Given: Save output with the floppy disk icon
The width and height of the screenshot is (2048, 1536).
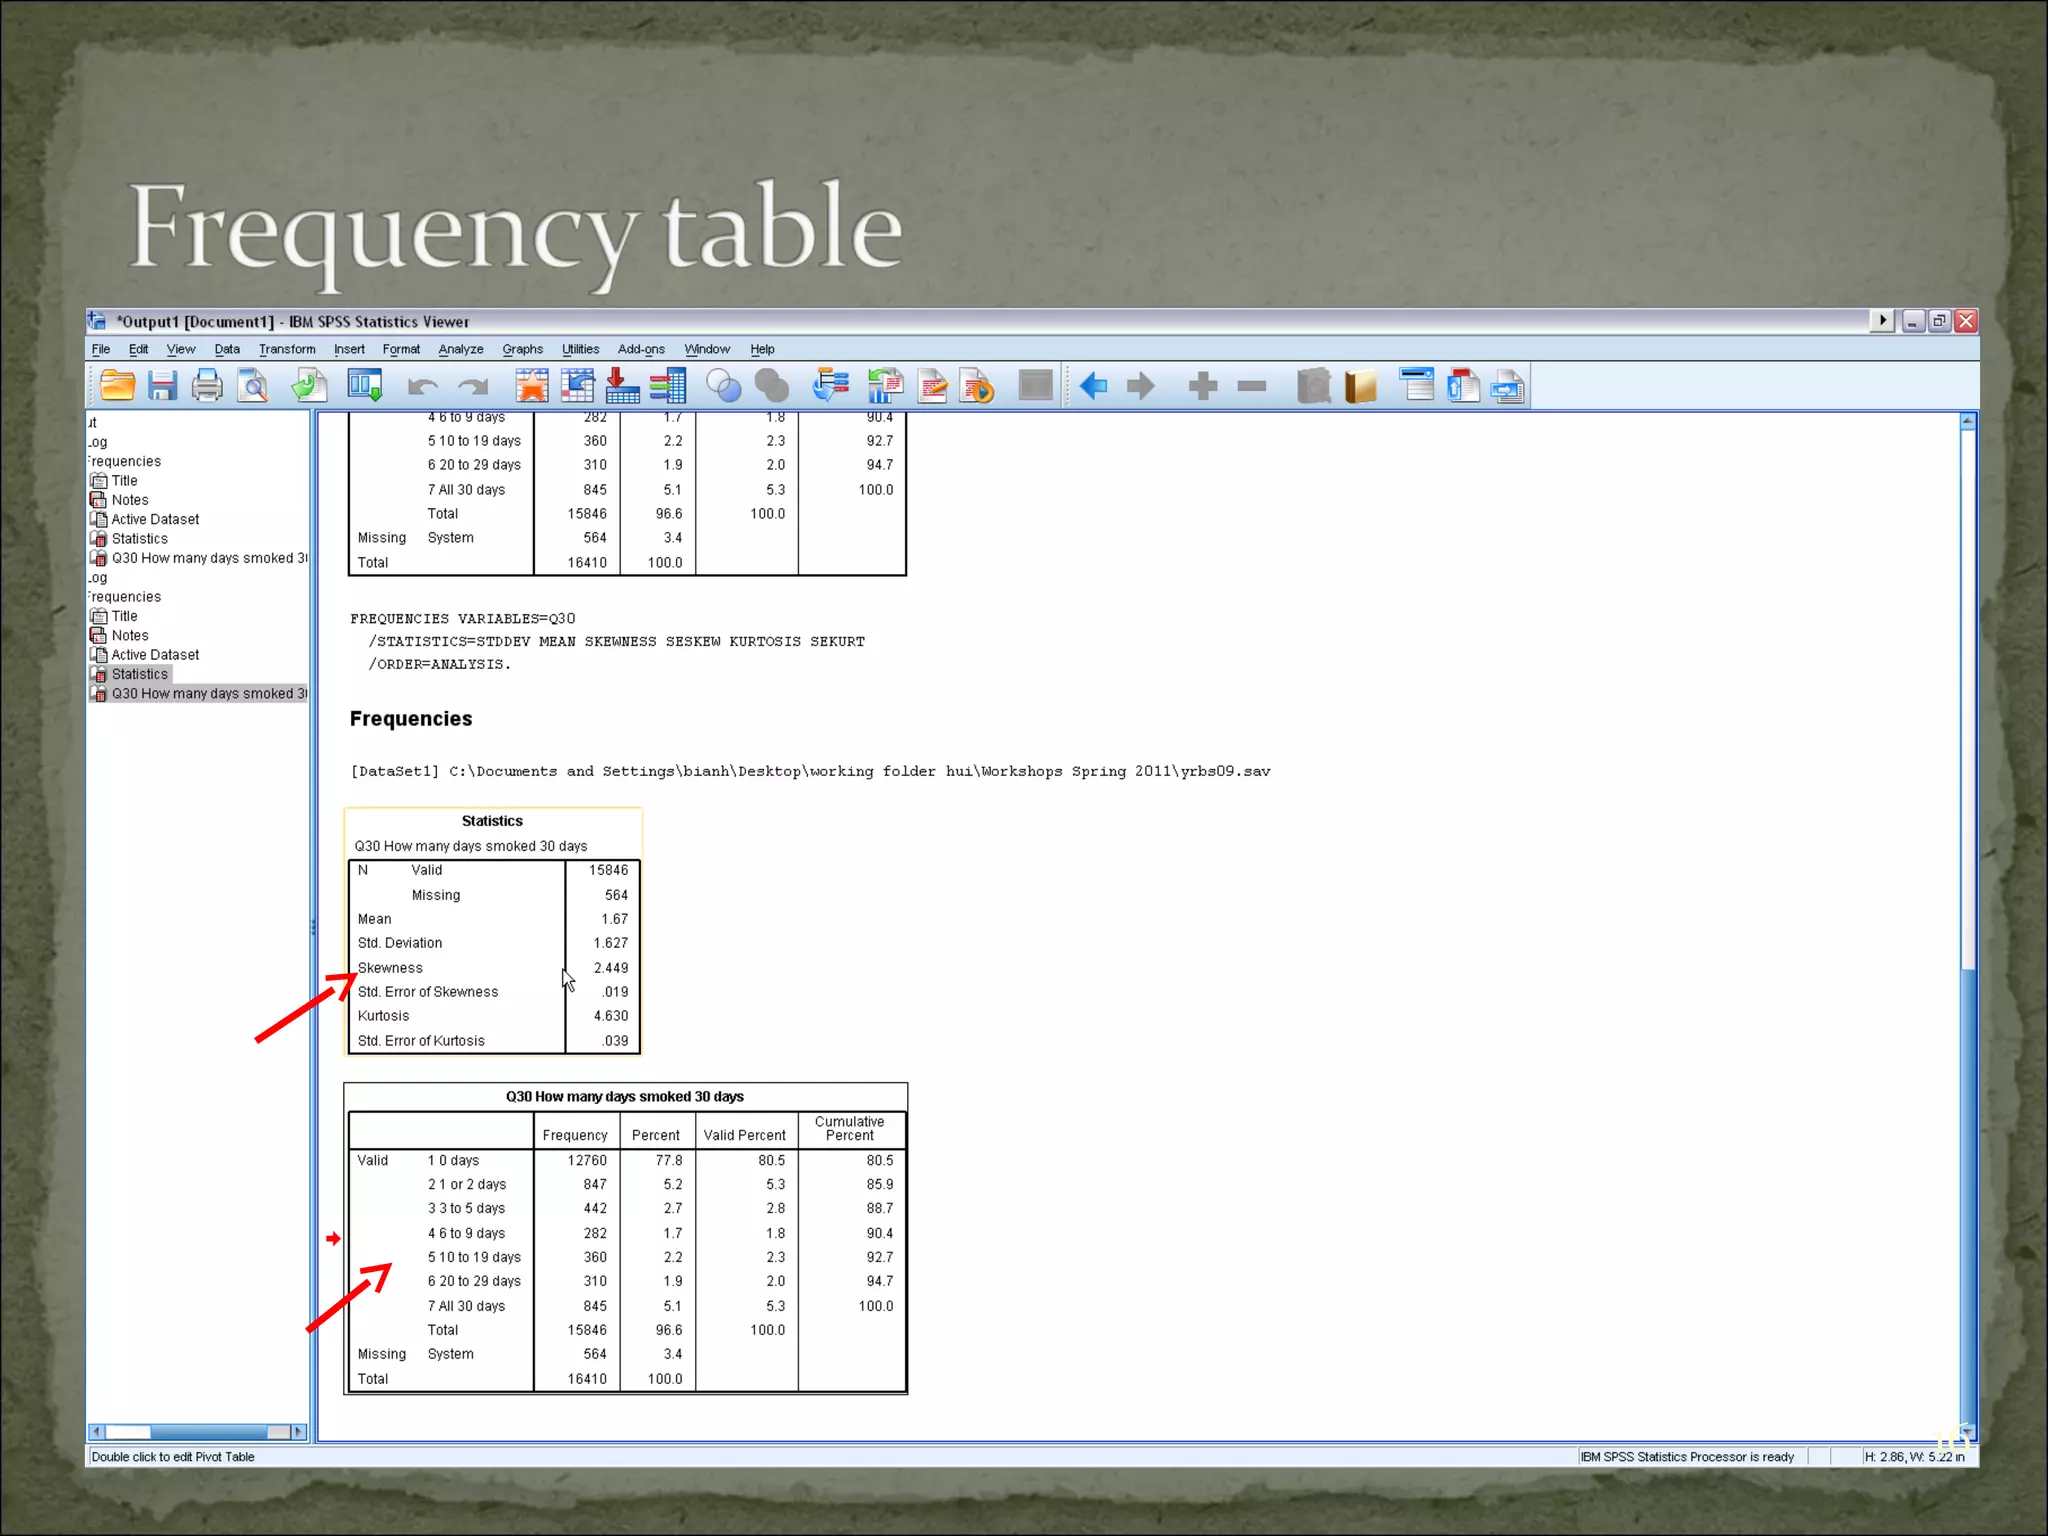Looking at the screenshot, I should [162, 385].
